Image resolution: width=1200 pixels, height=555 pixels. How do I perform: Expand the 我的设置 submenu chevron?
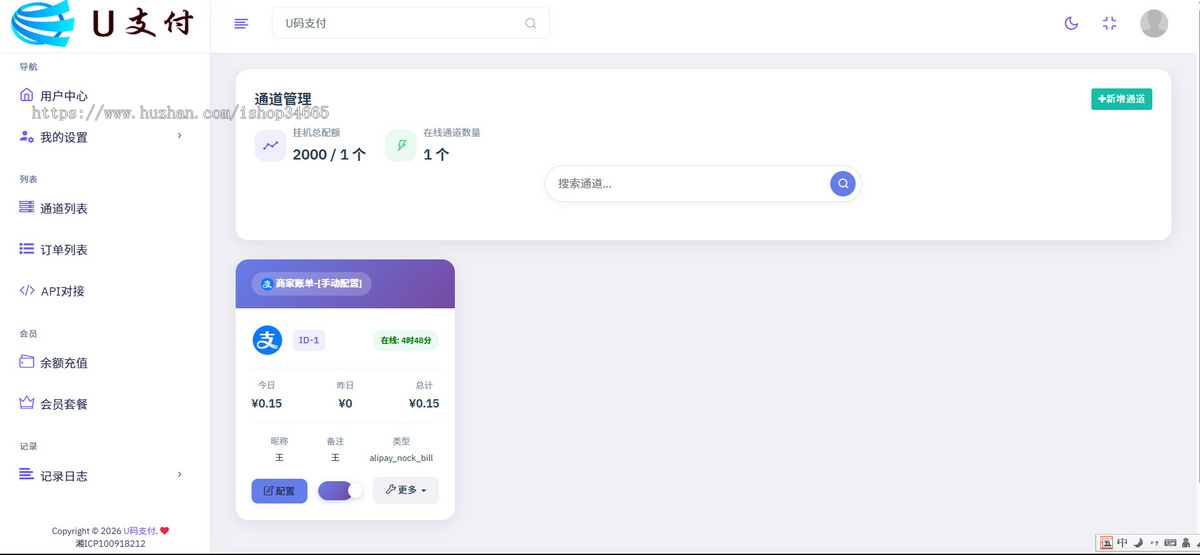pos(179,136)
